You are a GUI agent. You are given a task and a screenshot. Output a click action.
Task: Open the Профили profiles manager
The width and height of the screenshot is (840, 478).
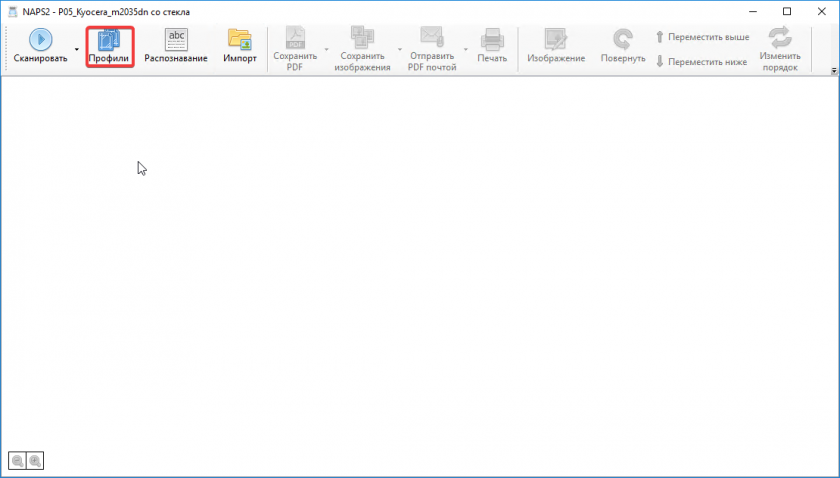[109, 46]
